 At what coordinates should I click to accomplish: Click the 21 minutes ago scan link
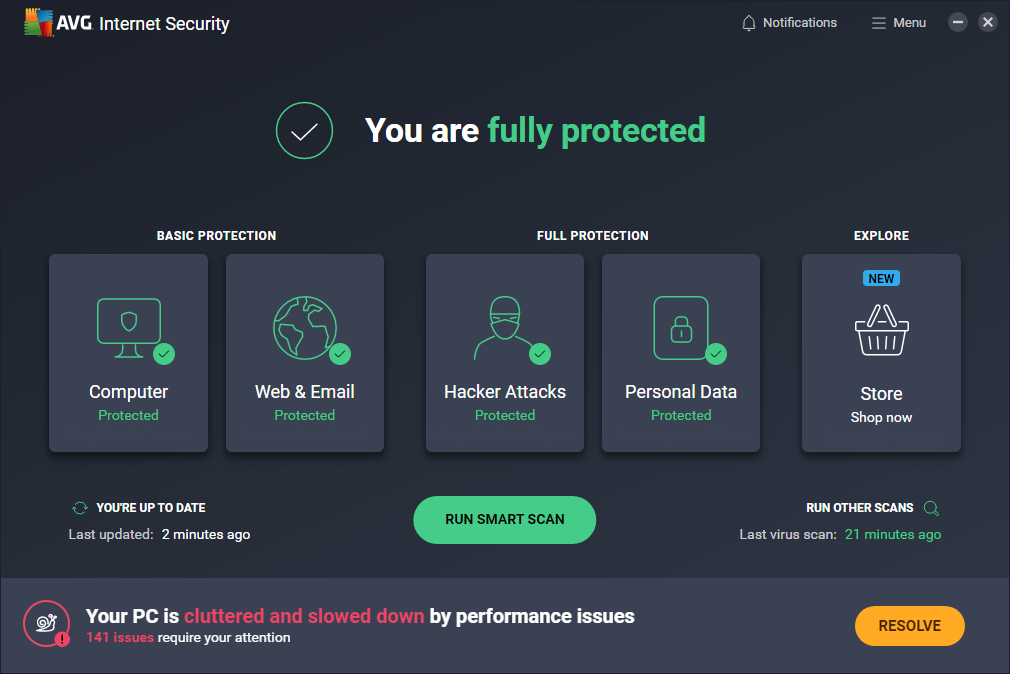(893, 534)
